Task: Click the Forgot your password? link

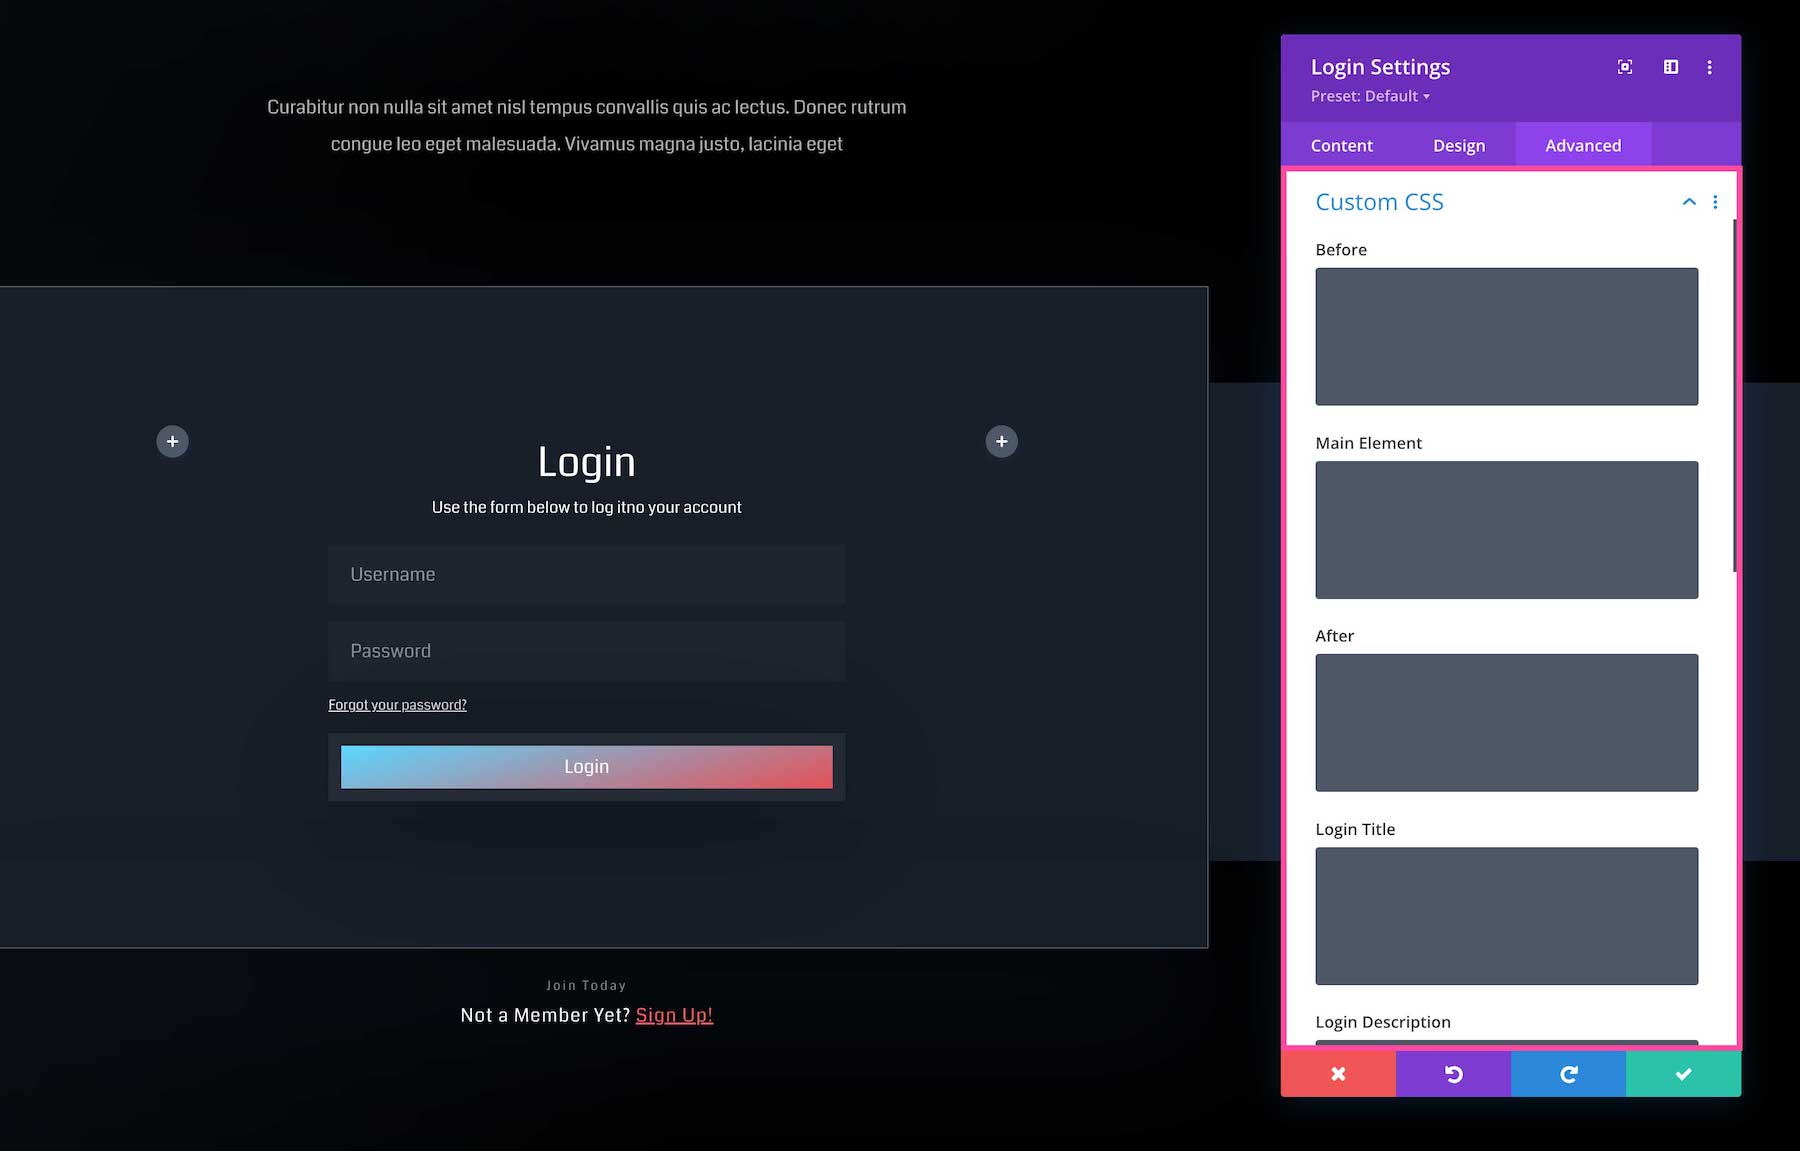Action: point(397,704)
